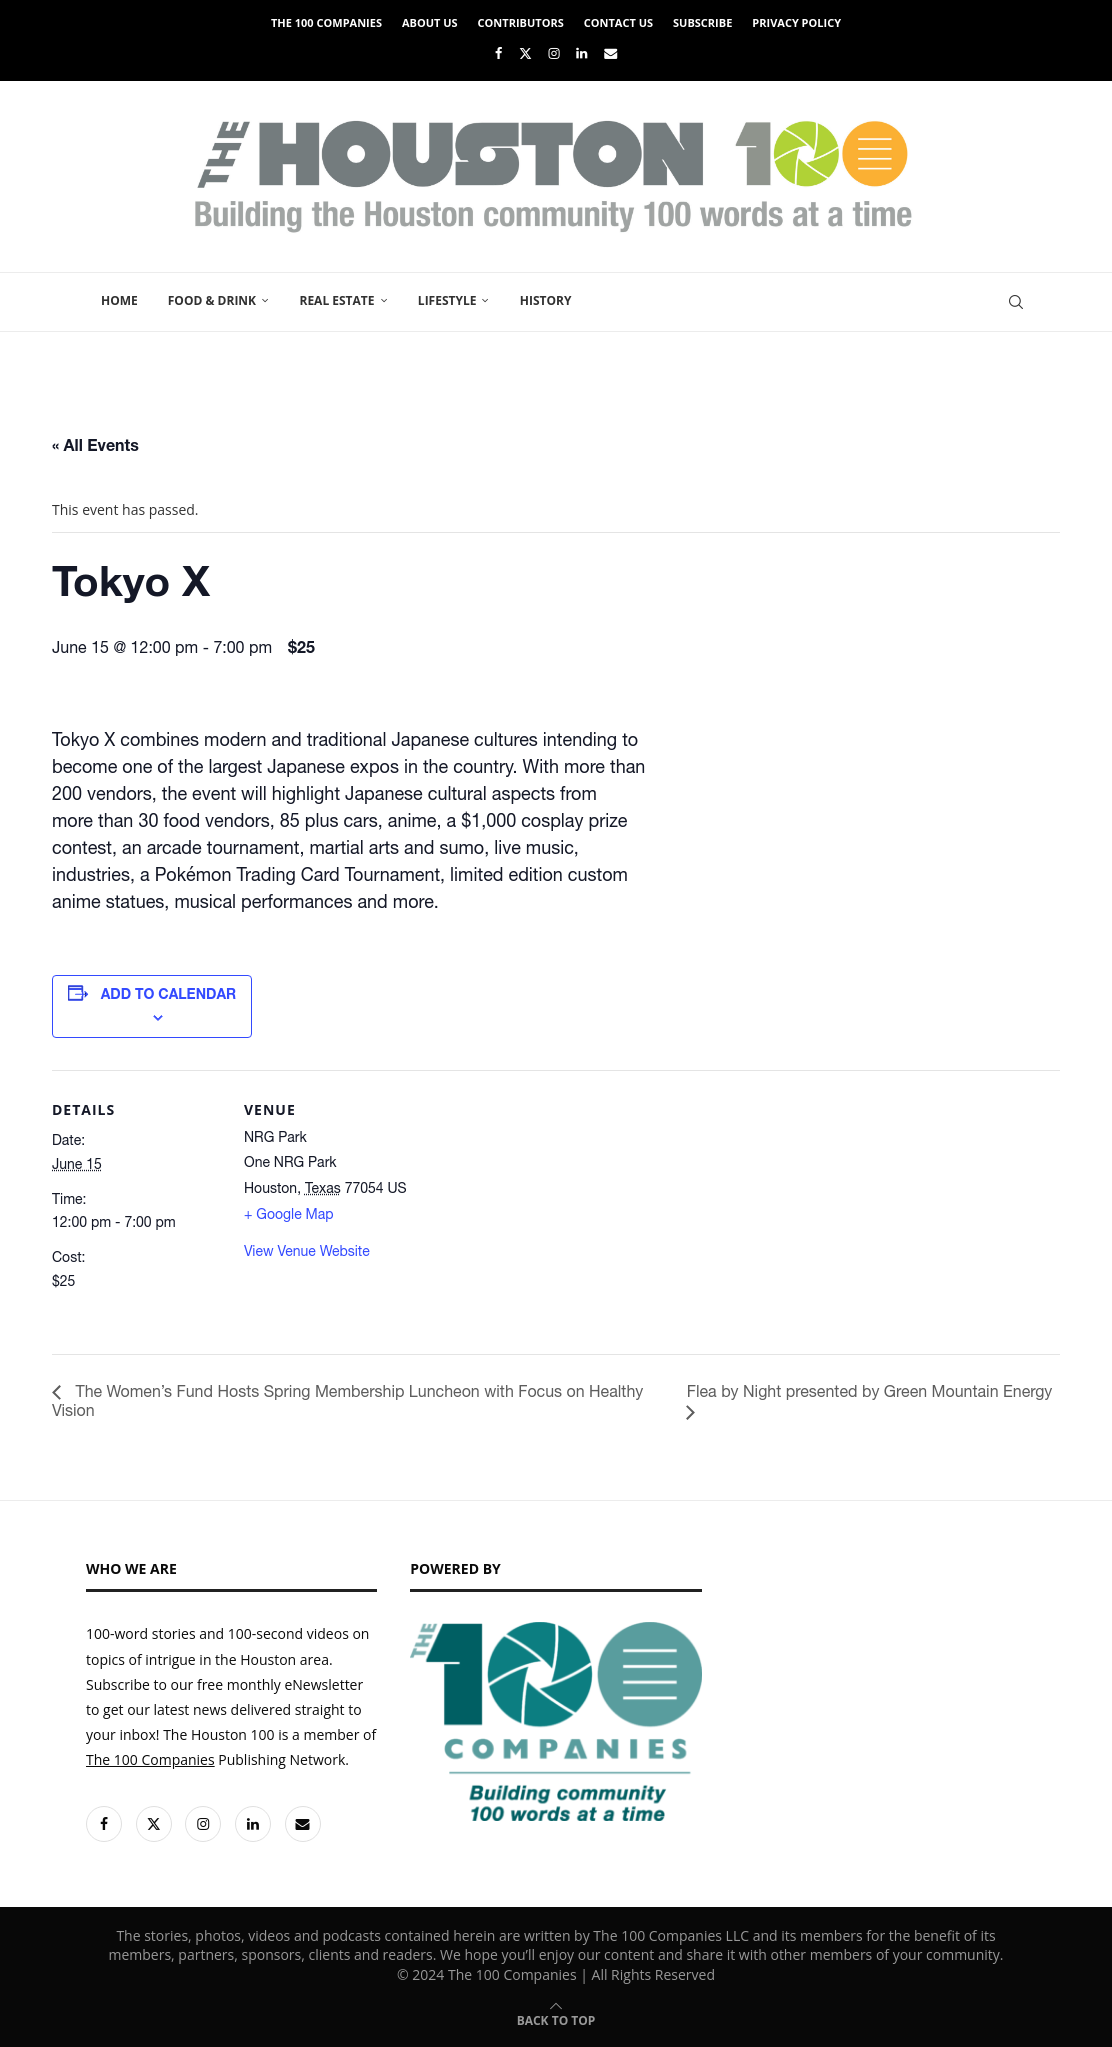Open the LinkedIn icon in the top bar
The width and height of the screenshot is (1112, 2047).
(x=582, y=54)
